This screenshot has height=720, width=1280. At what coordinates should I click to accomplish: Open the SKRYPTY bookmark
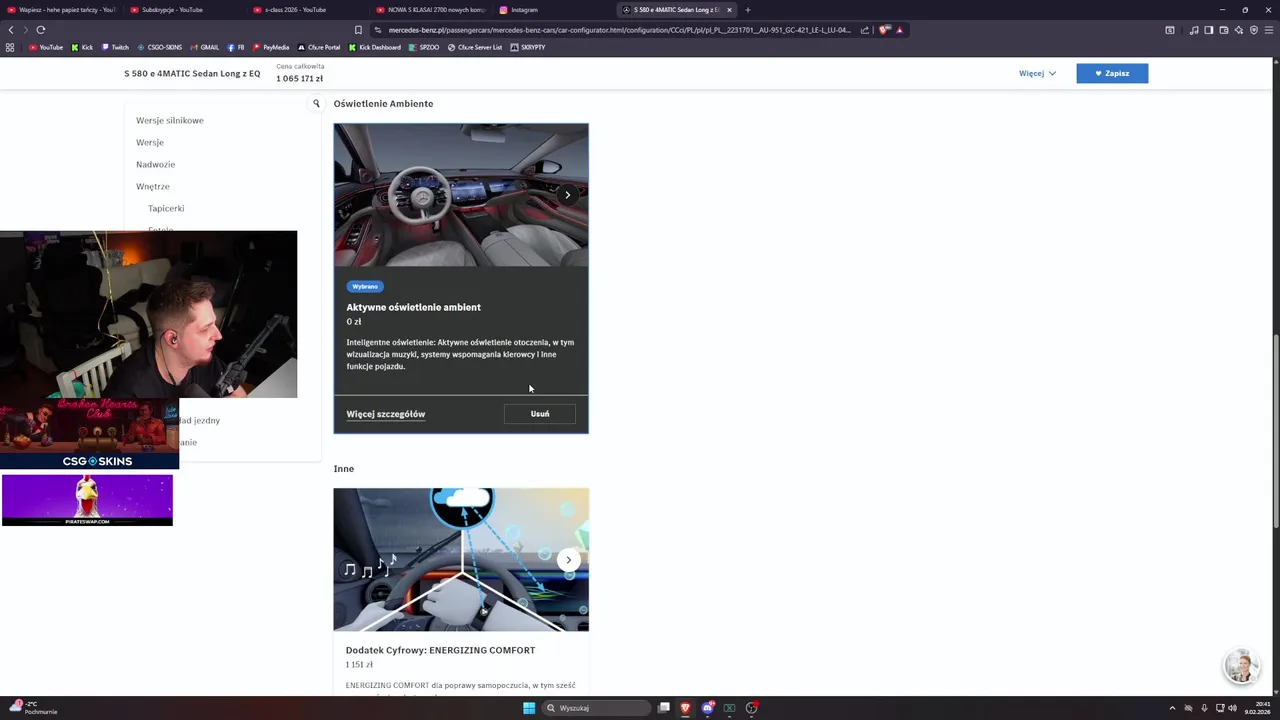coord(528,47)
